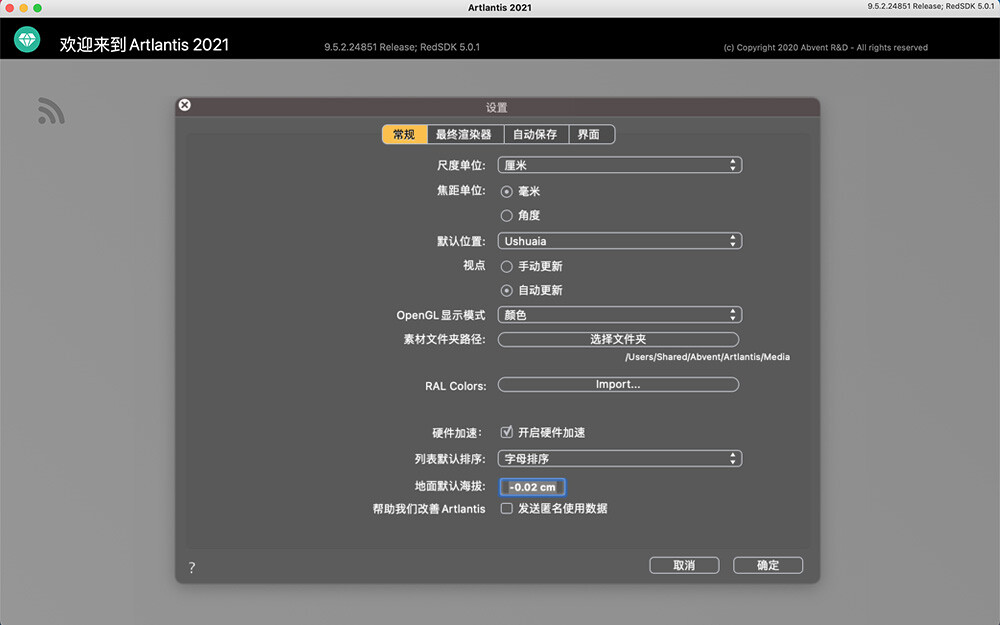Click the media path /Users/Shared/Abvent/Artlantis/Media text
Image resolution: width=1000 pixels, height=625 pixels.
[x=707, y=357]
